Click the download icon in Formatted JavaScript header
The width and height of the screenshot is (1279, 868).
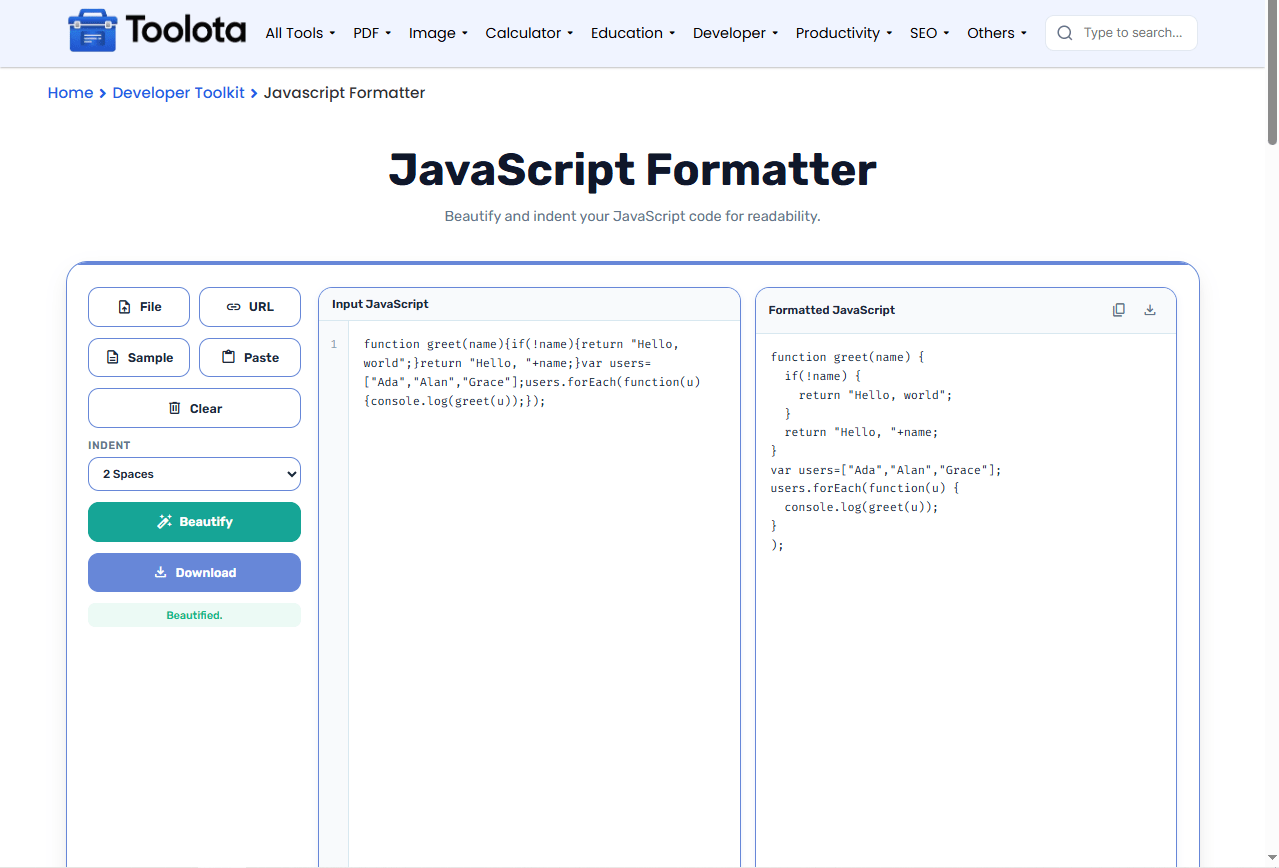(1150, 310)
